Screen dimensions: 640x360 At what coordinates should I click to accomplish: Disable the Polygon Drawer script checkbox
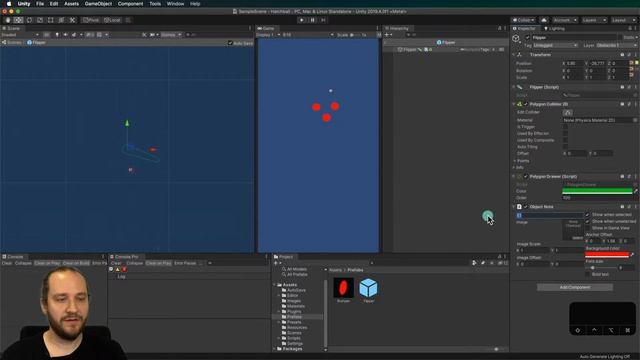526,177
